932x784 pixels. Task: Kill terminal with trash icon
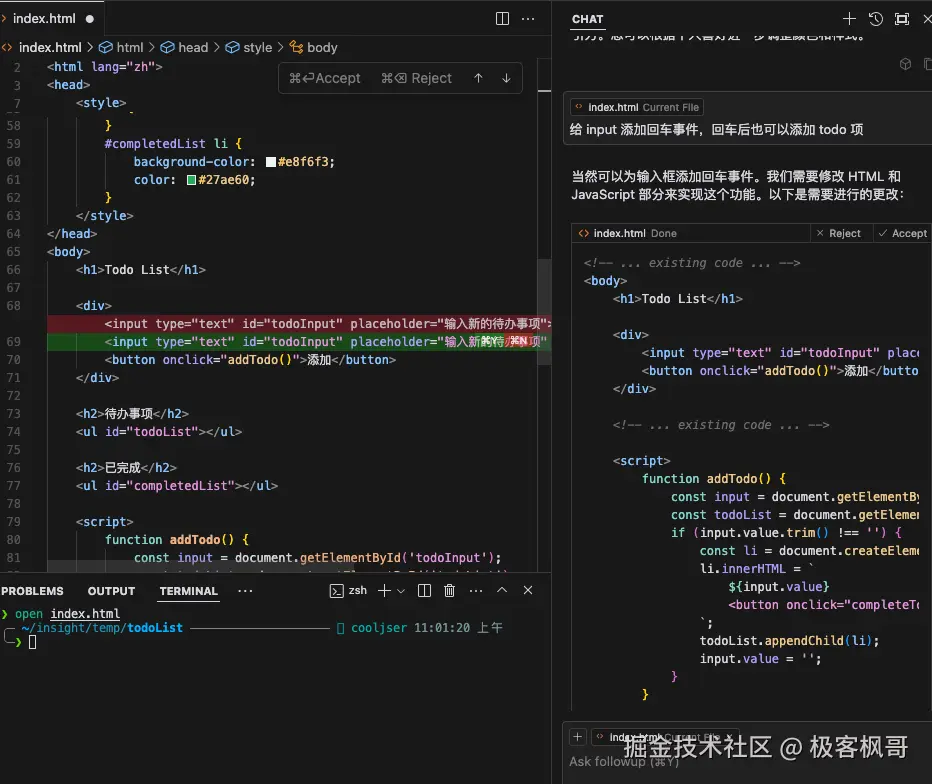[x=449, y=590]
